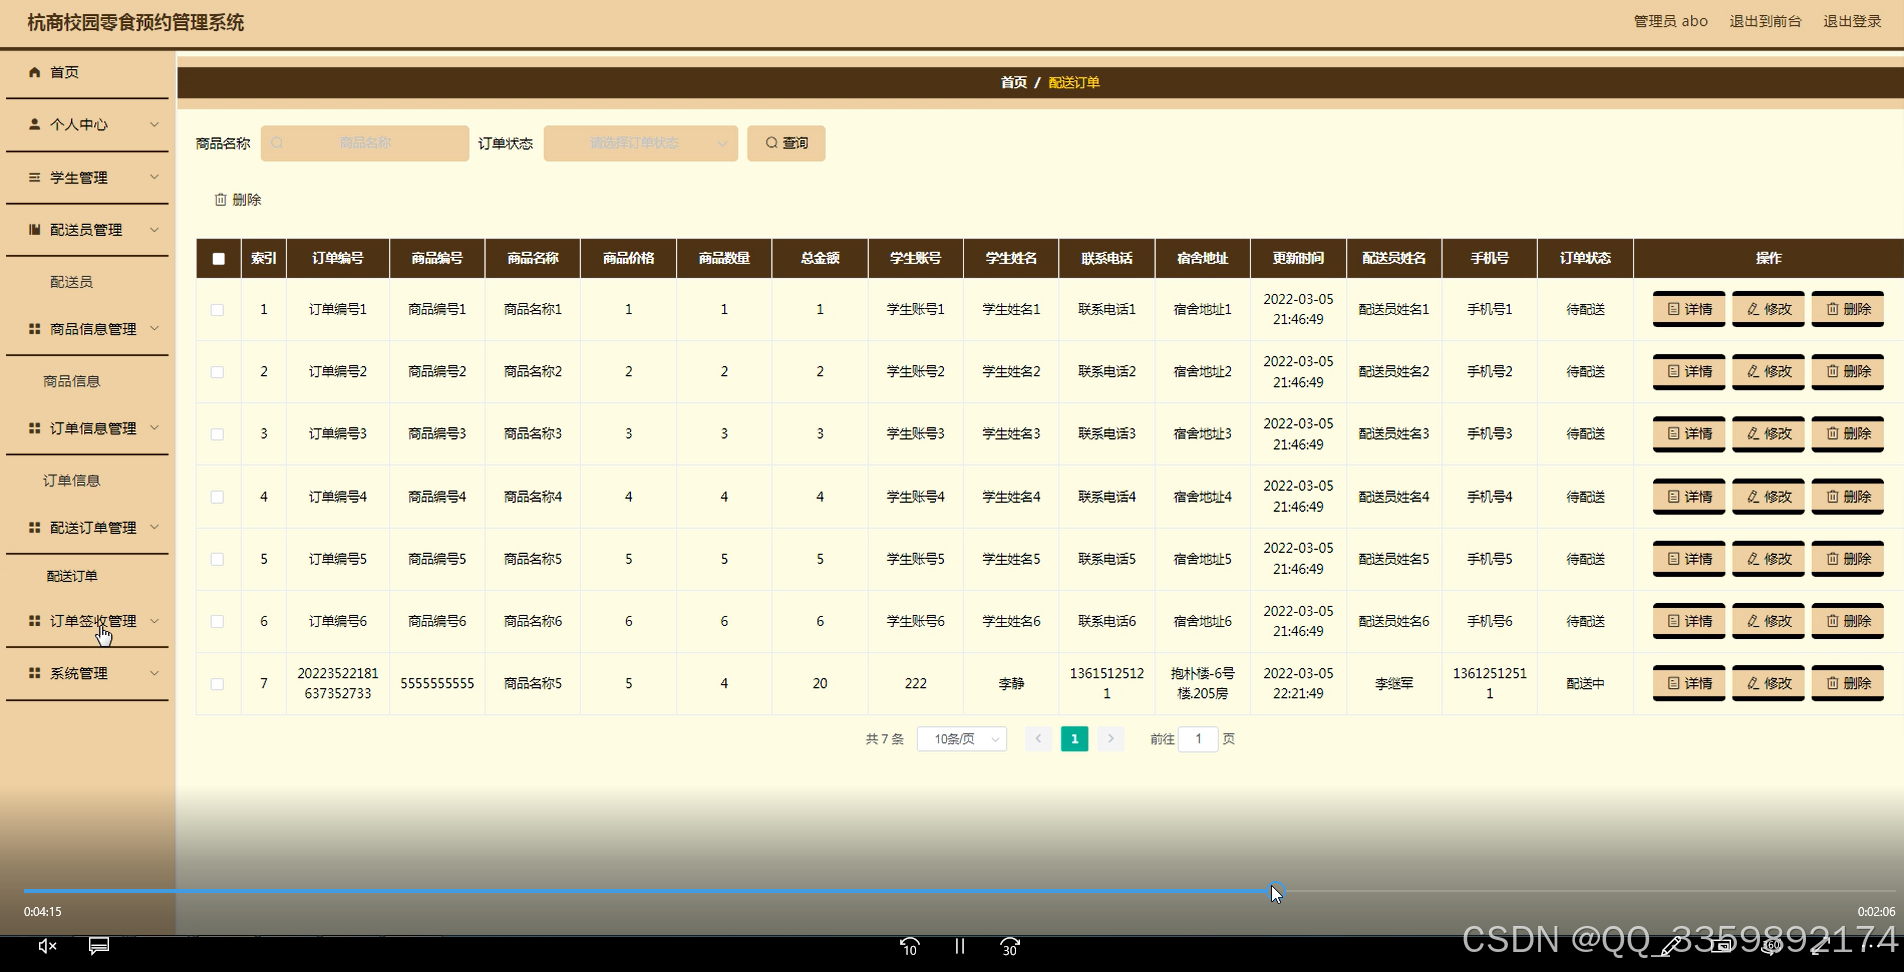Click 修改 for order 订单编号5
The height and width of the screenshot is (972, 1904).
pyautogui.click(x=1768, y=559)
